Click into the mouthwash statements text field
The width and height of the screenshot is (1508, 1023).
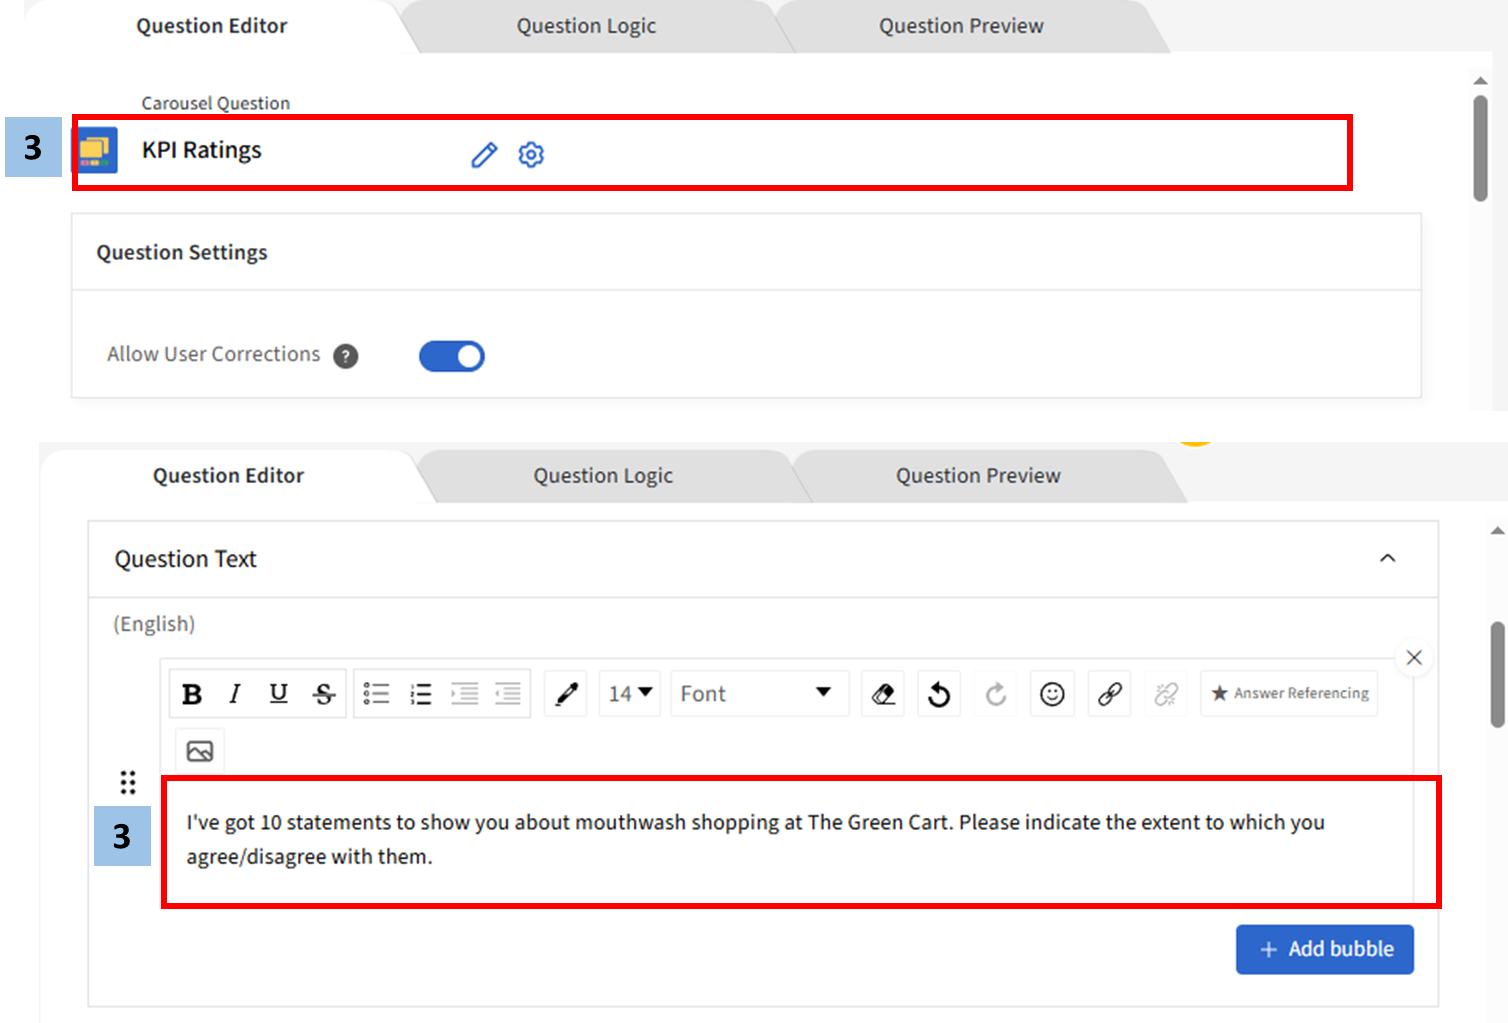click(x=755, y=839)
